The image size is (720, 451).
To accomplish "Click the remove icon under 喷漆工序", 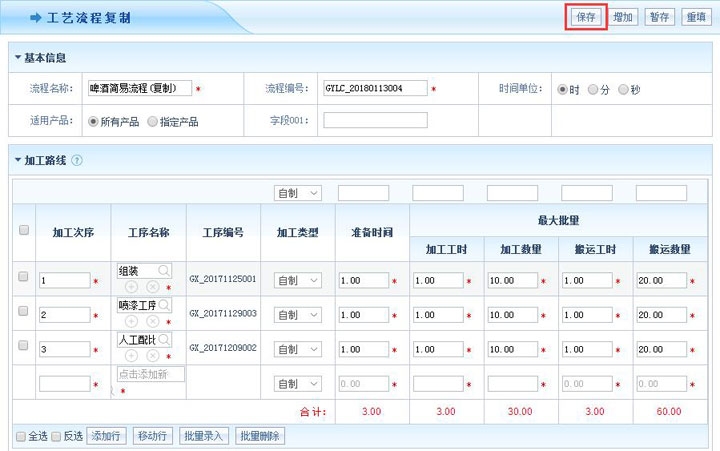I will (152, 321).
